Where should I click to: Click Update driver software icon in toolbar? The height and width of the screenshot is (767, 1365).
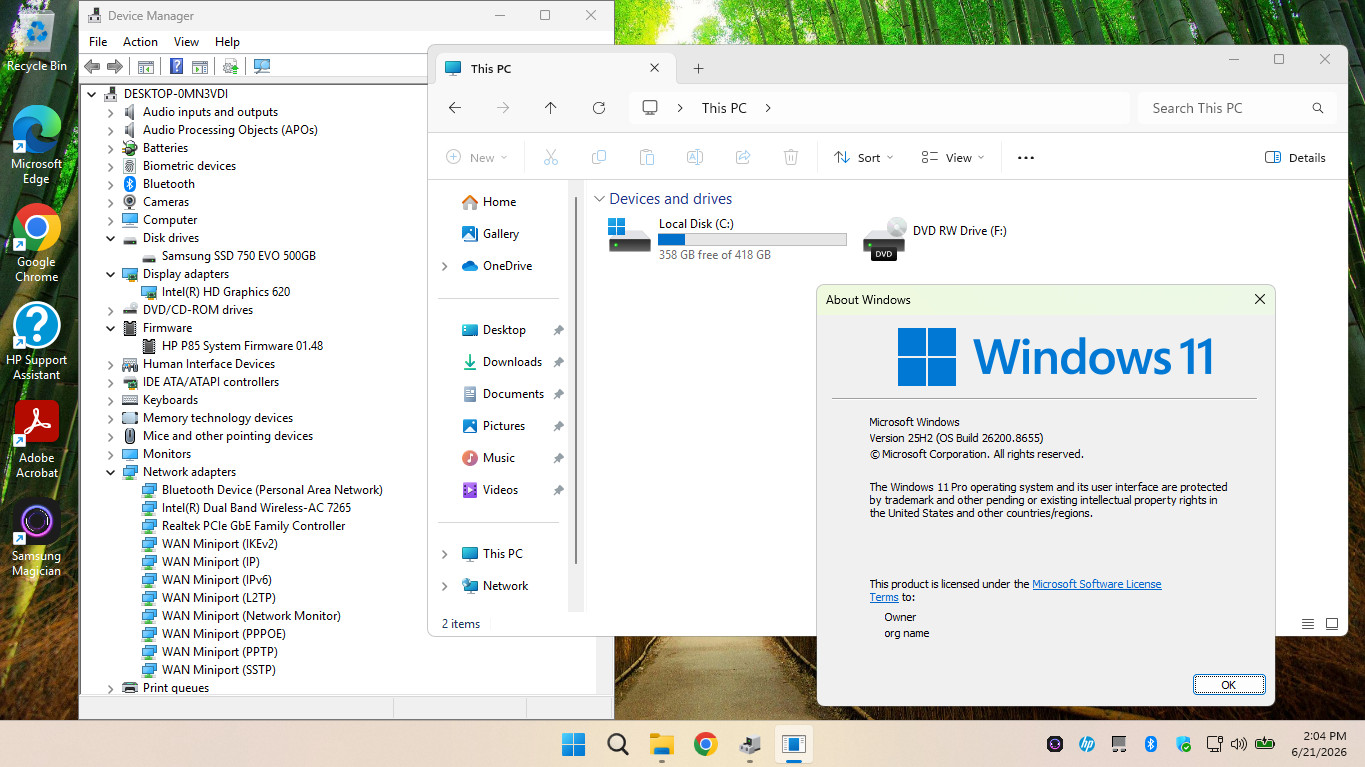(x=231, y=67)
